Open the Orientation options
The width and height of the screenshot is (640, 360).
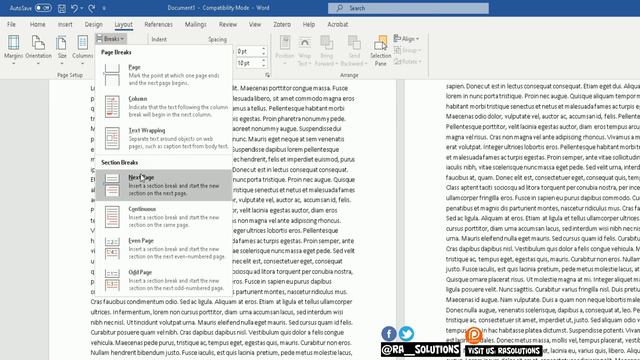[x=38, y=50]
